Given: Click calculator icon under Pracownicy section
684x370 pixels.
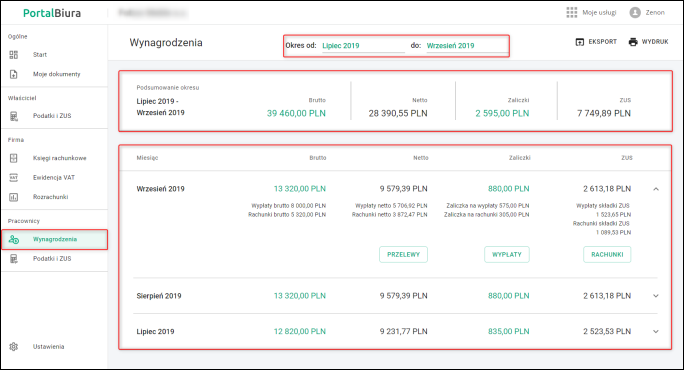Looking at the screenshot, I should [14, 259].
